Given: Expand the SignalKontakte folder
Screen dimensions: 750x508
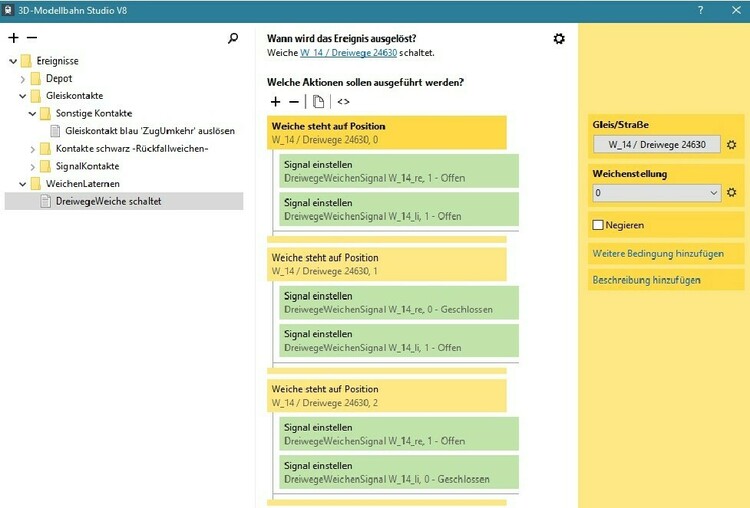Looking at the screenshot, I should point(33,166).
